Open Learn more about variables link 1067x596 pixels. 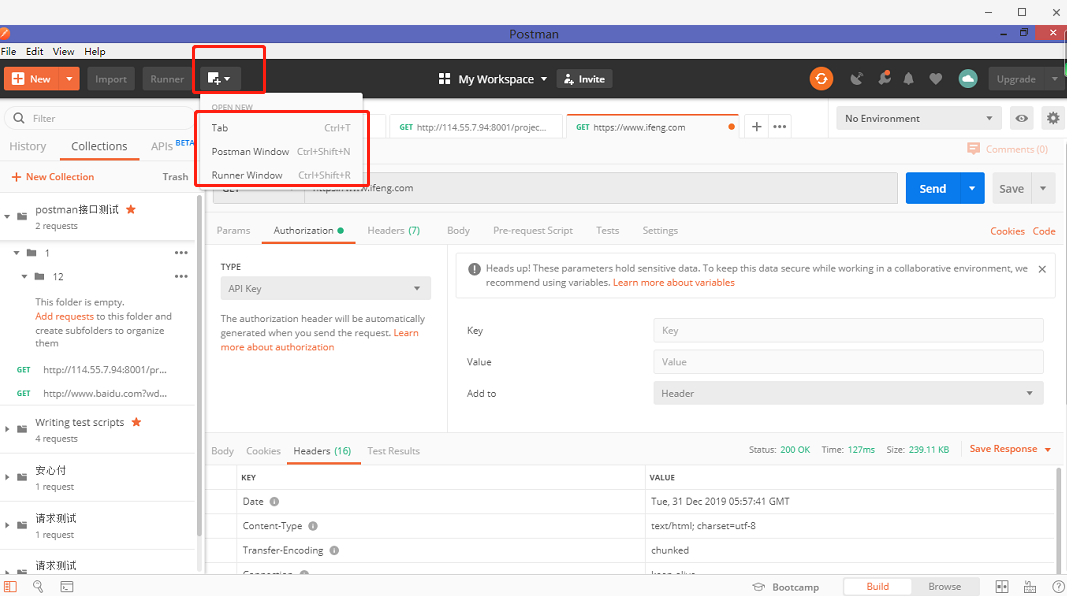click(x=674, y=282)
